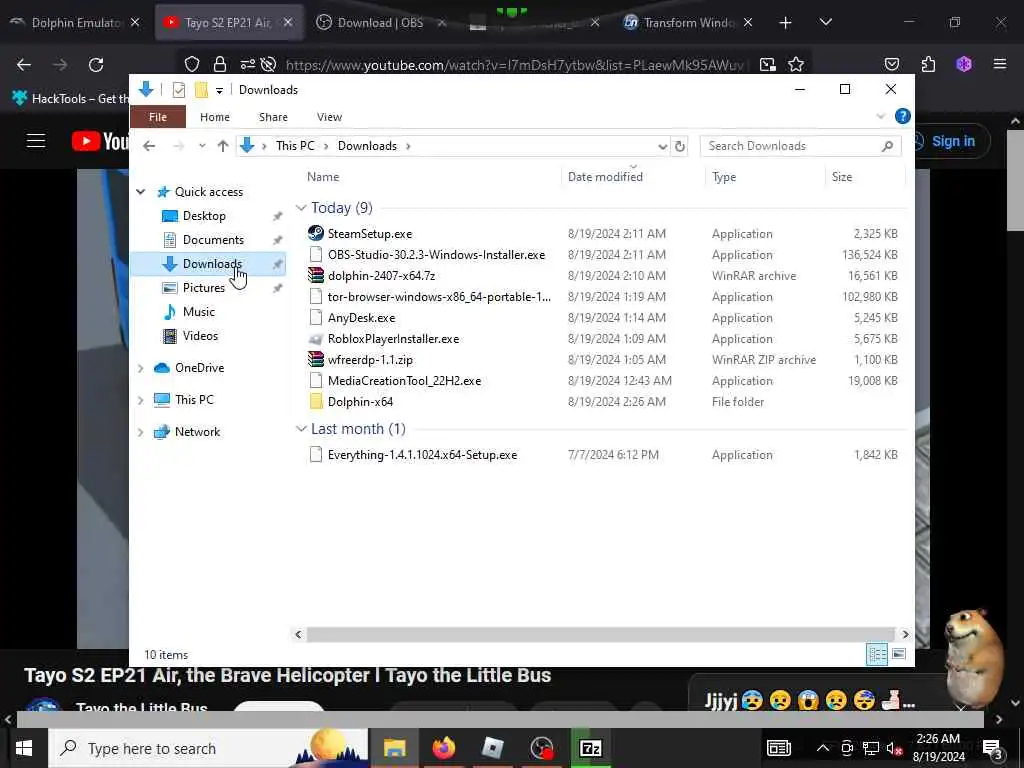Open the Home ribbon tab

point(215,117)
